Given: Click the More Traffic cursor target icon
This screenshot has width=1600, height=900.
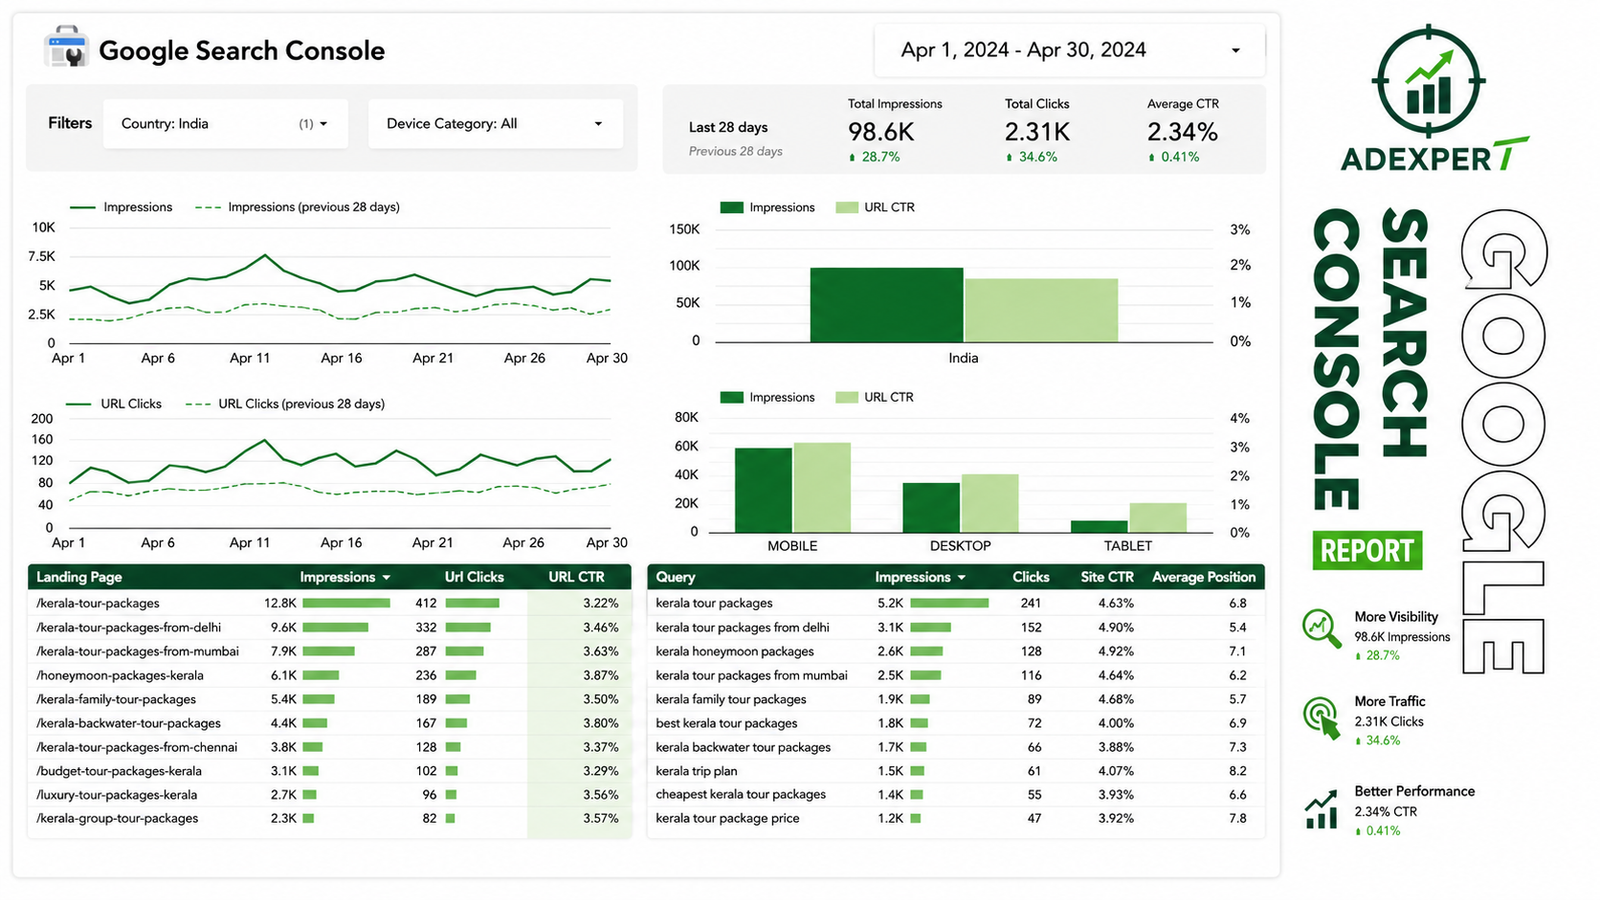Looking at the screenshot, I should click(1322, 717).
